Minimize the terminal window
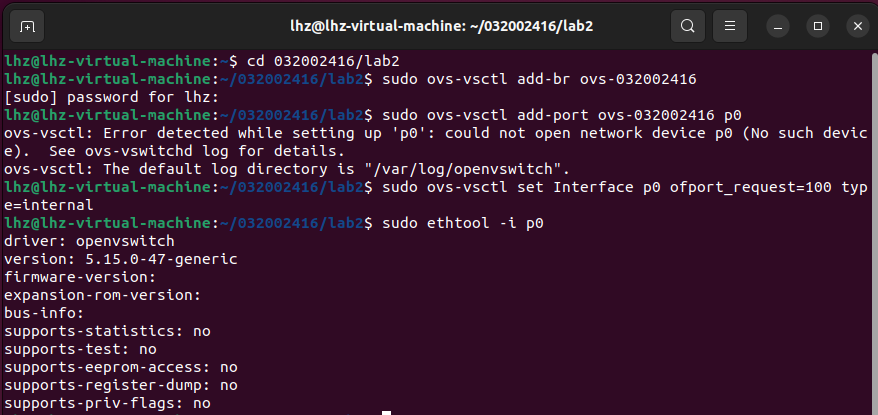 (778, 26)
